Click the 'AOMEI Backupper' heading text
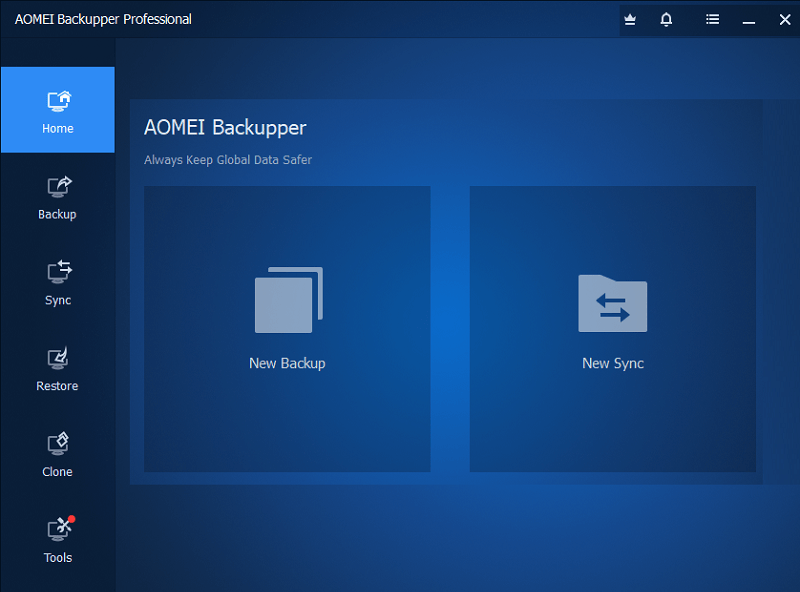Image resolution: width=800 pixels, height=592 pixels. pyautogui.click(x=225, y=128)
